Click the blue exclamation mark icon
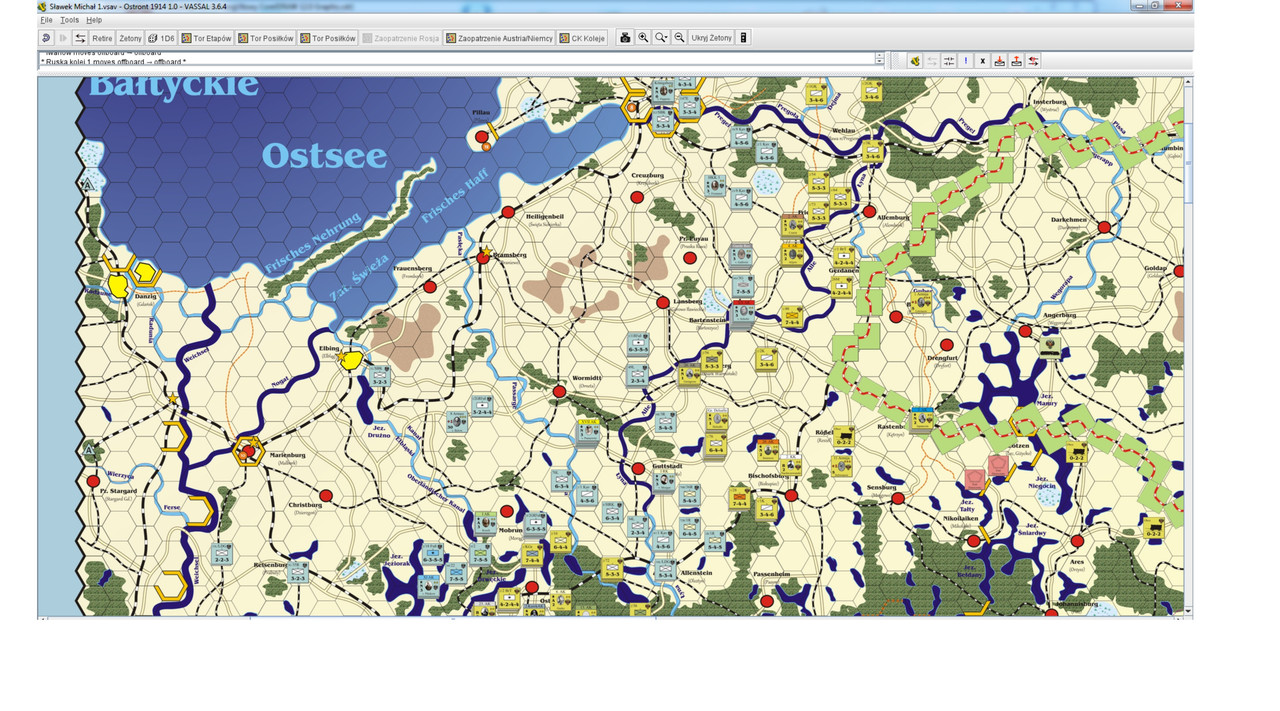 [x=966, y=61]
